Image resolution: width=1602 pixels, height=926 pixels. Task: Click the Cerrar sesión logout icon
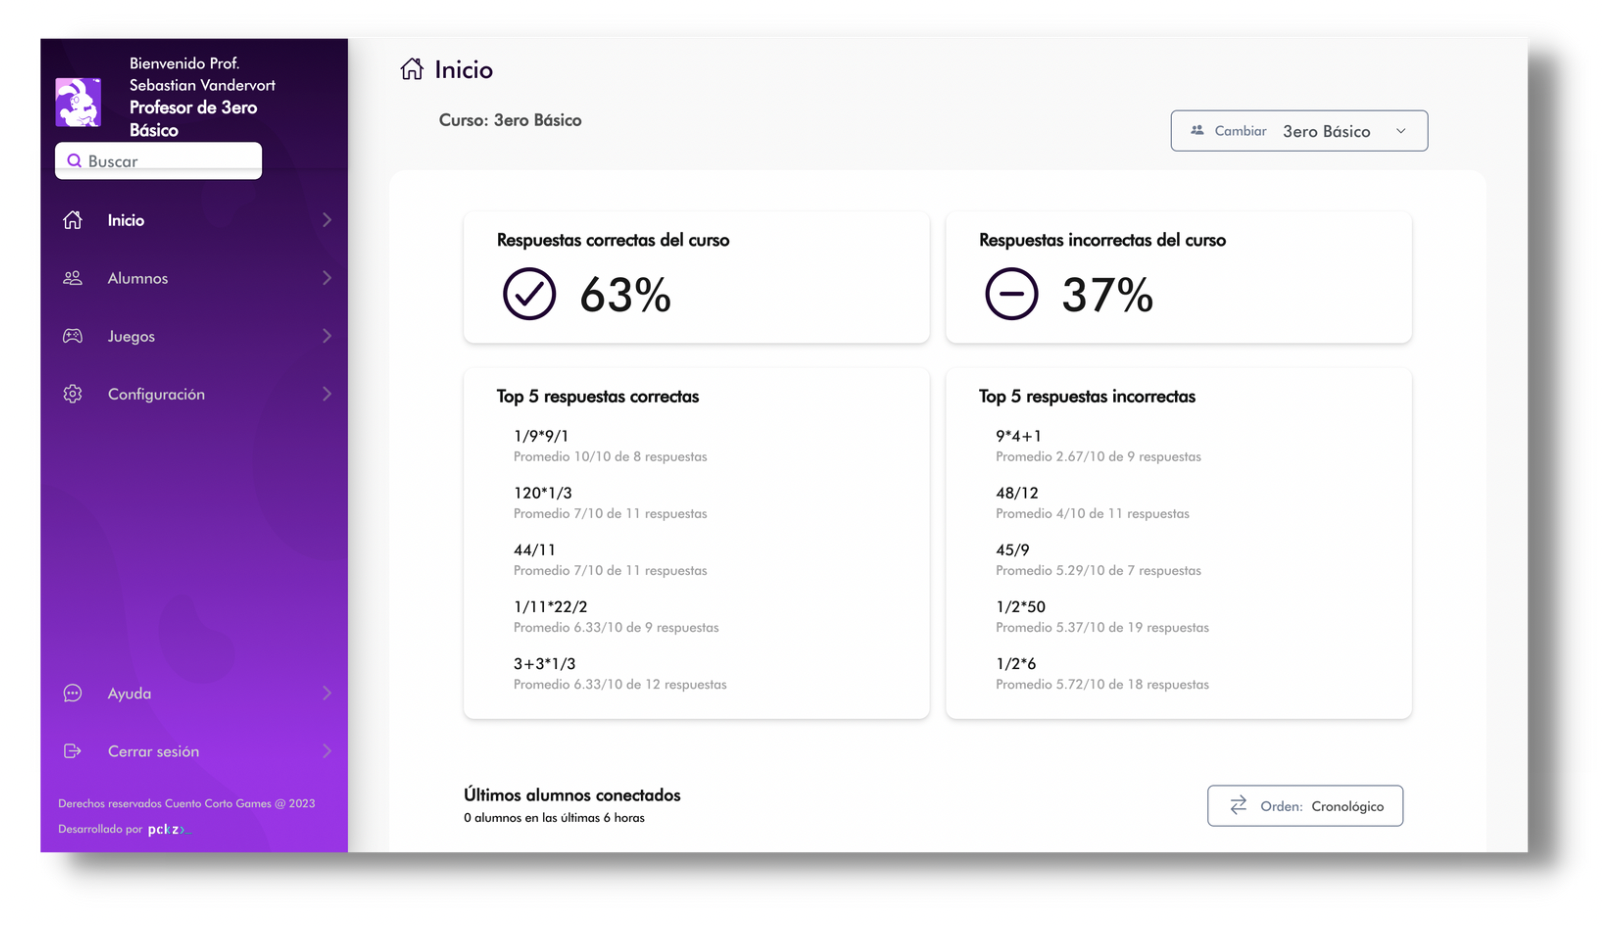(x=73, y=751)
